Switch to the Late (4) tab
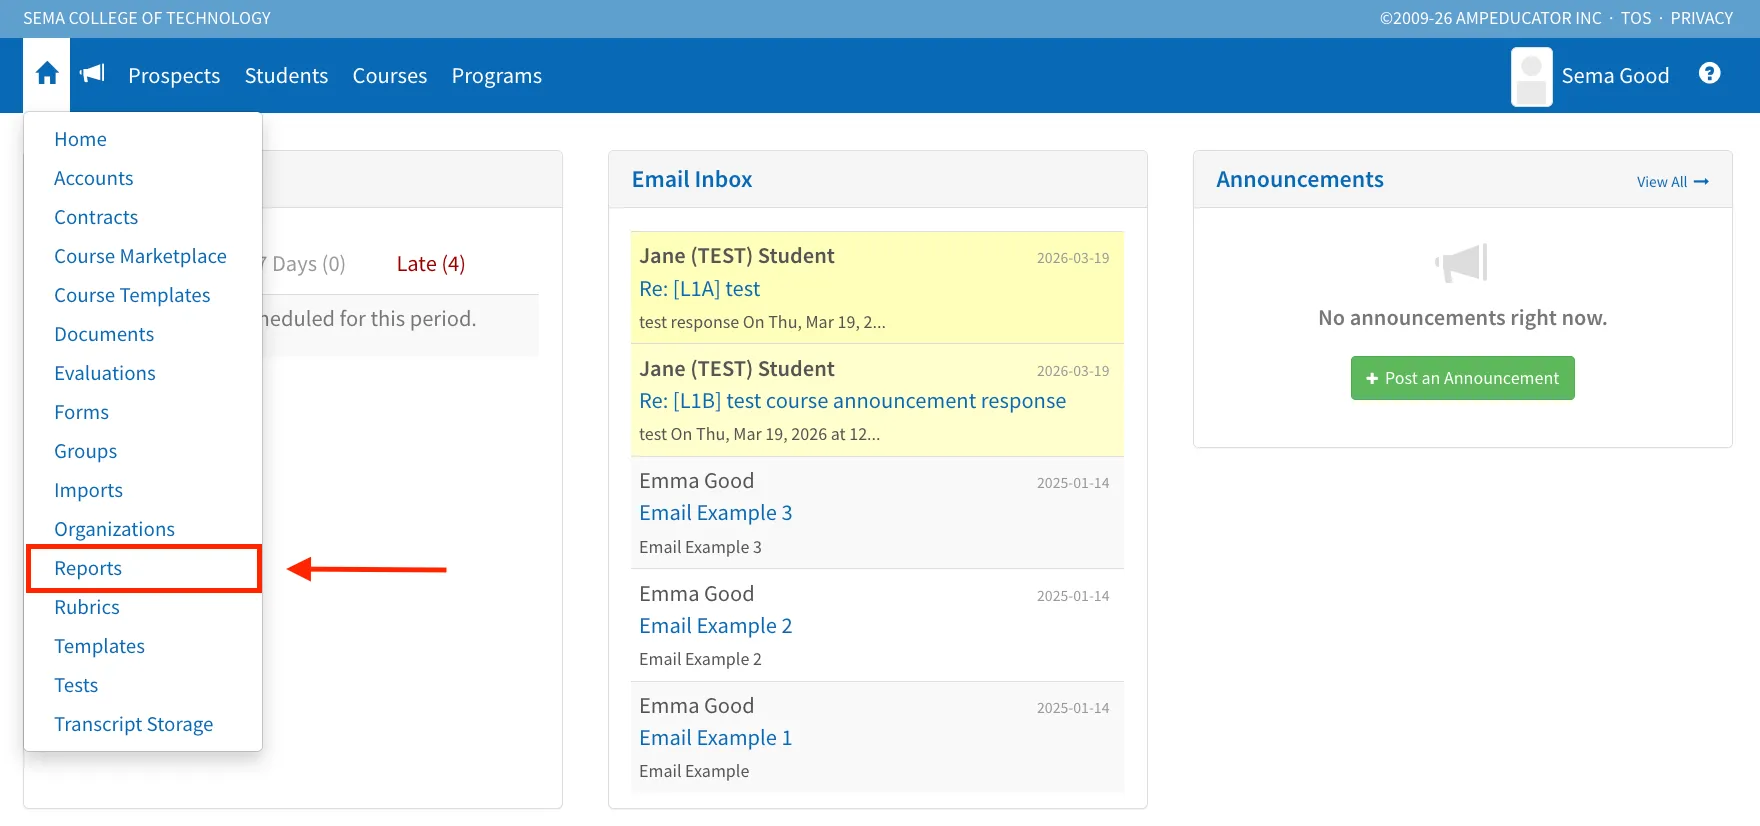 coord(431,264)
